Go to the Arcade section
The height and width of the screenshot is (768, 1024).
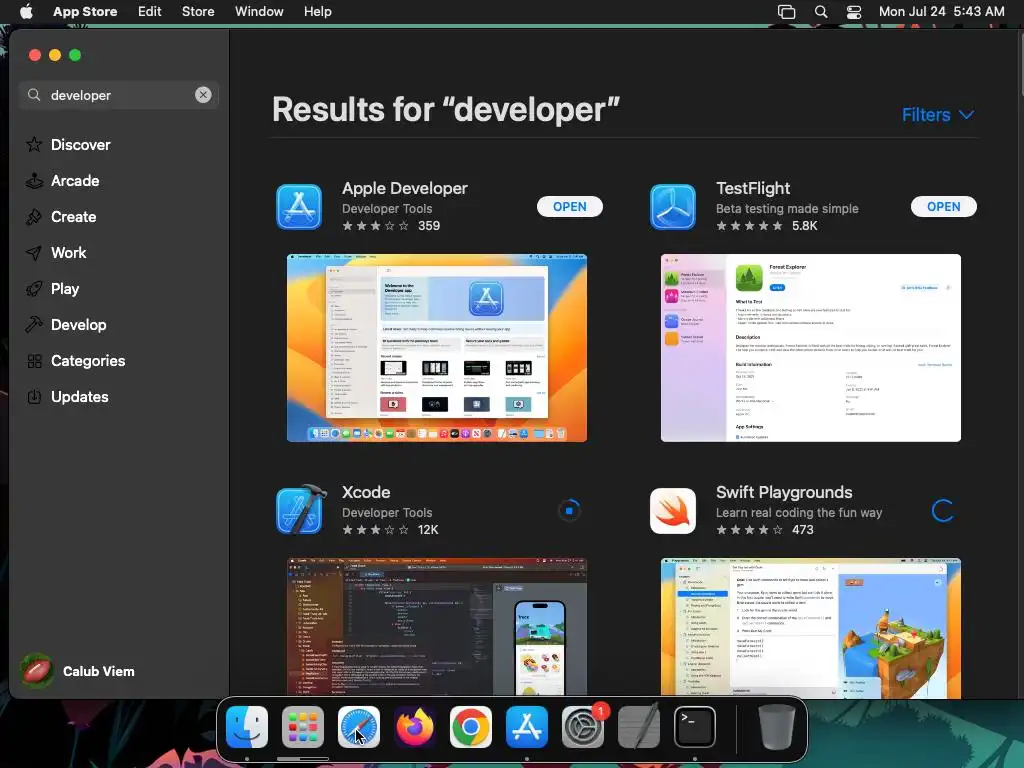[x=75, y=181]
